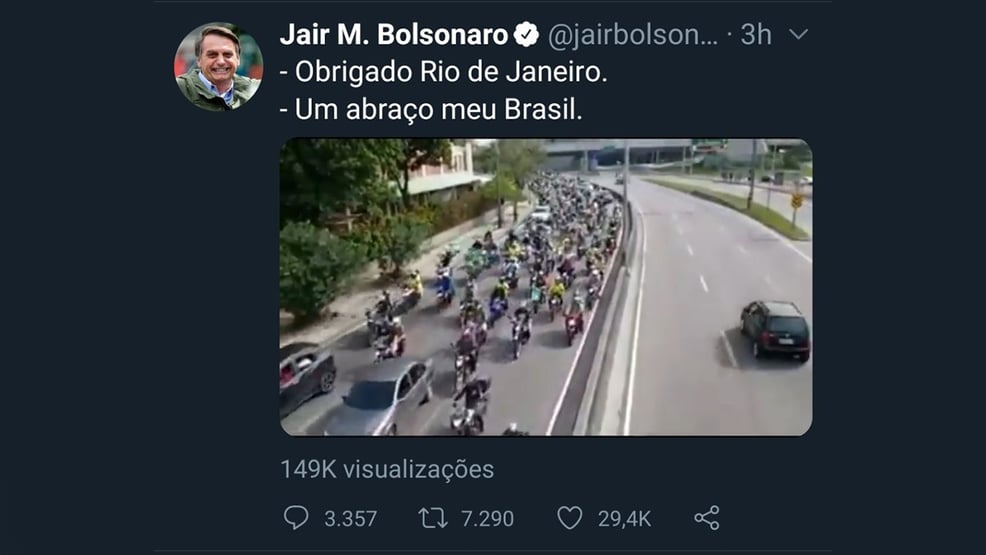The width and height of the screenshot is (986, 555).
Task: Click the retweet arrows icon
Action: point(433,518)
